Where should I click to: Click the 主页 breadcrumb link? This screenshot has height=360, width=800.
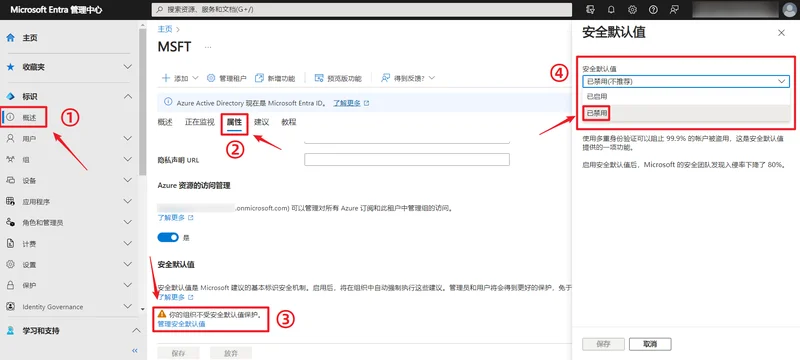click(165, 29)
